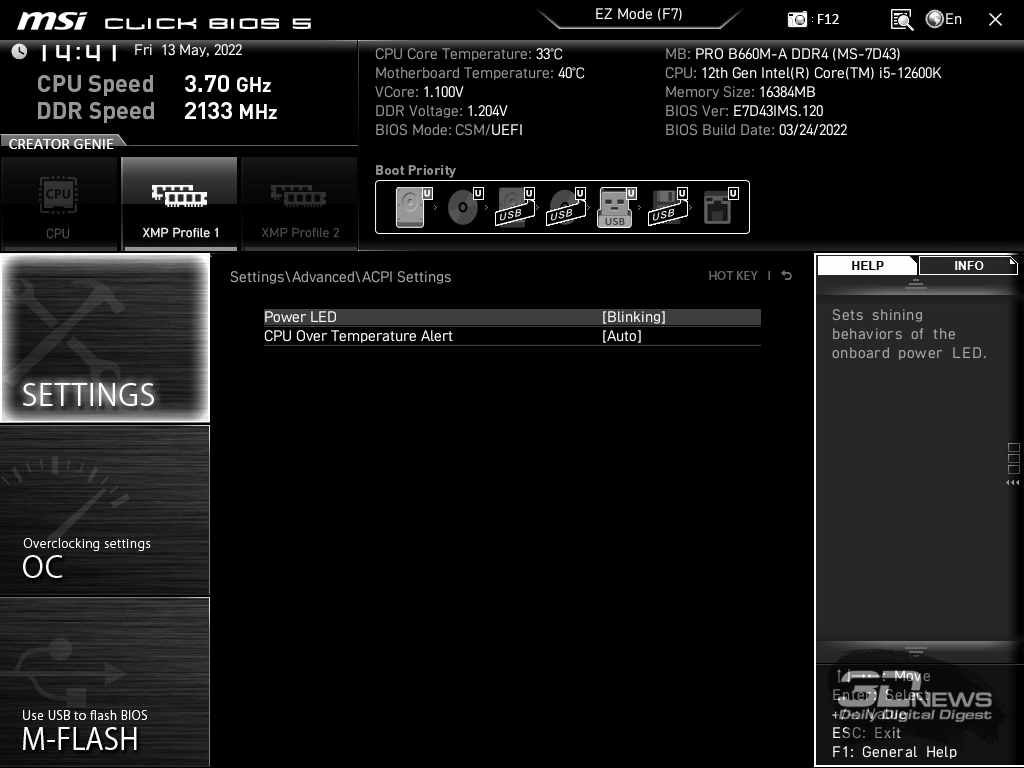Click the clock icon beside the time
Screen dimensions: 1024x768
[x=20, y=51]
